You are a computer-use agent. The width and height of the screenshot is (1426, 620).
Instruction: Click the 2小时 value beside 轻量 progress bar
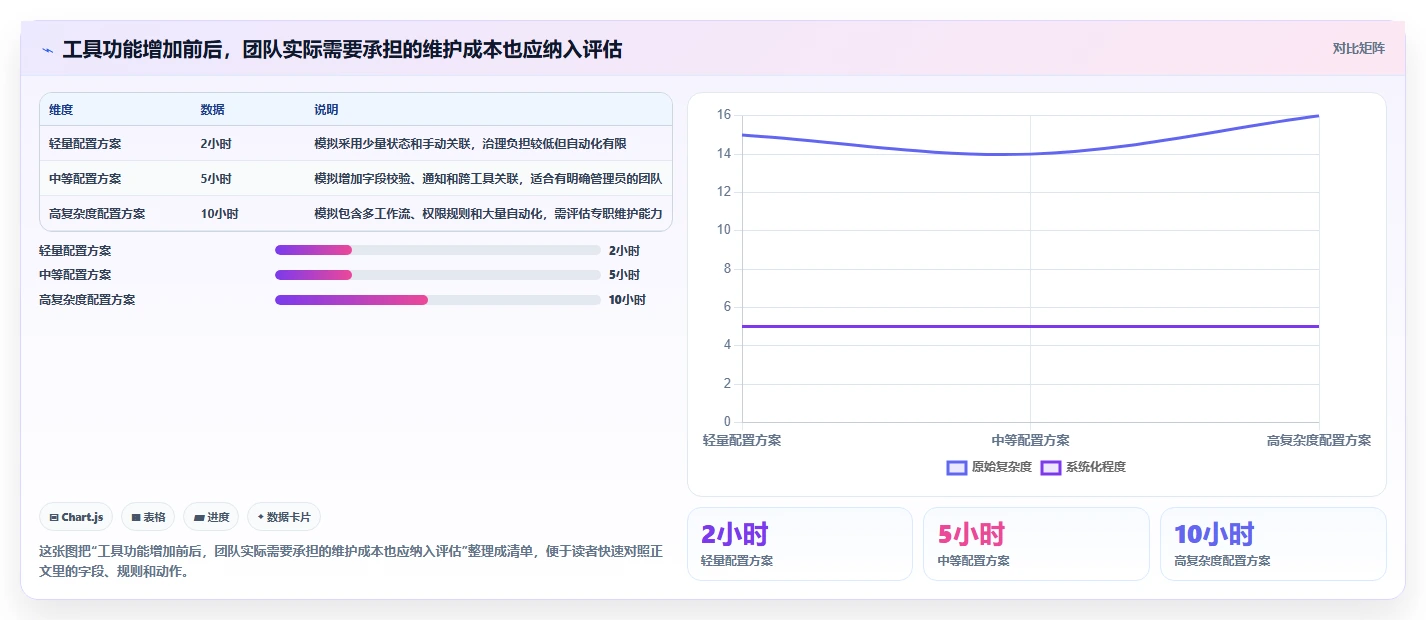(624, 250)
